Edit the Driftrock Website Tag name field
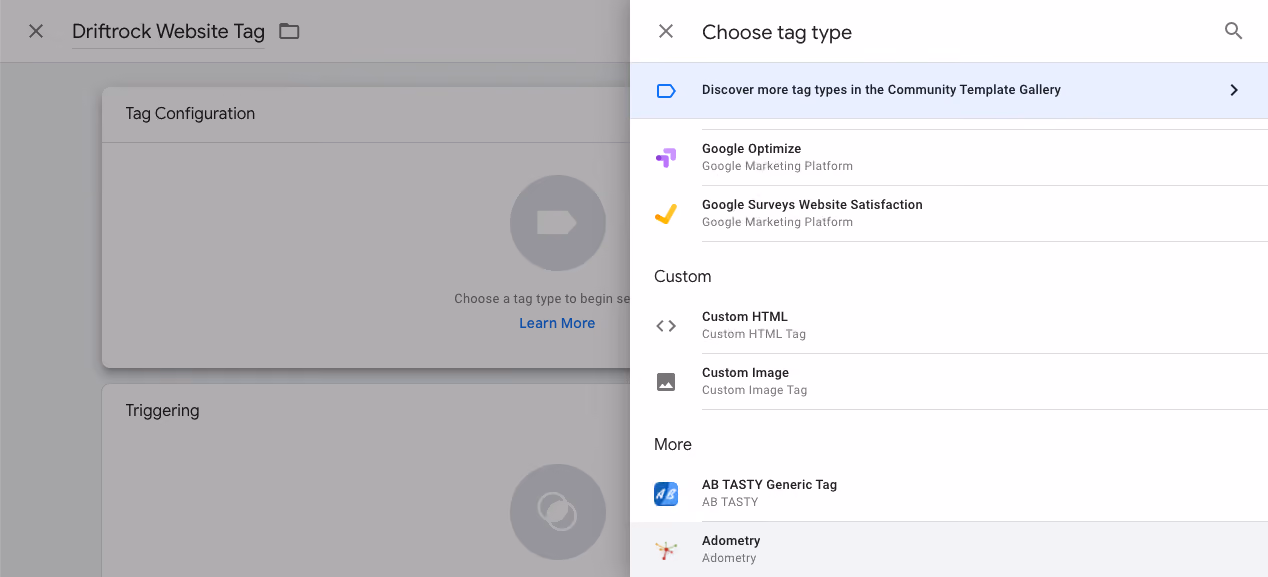Screen dimensions: 1268x577 (168, 32)
